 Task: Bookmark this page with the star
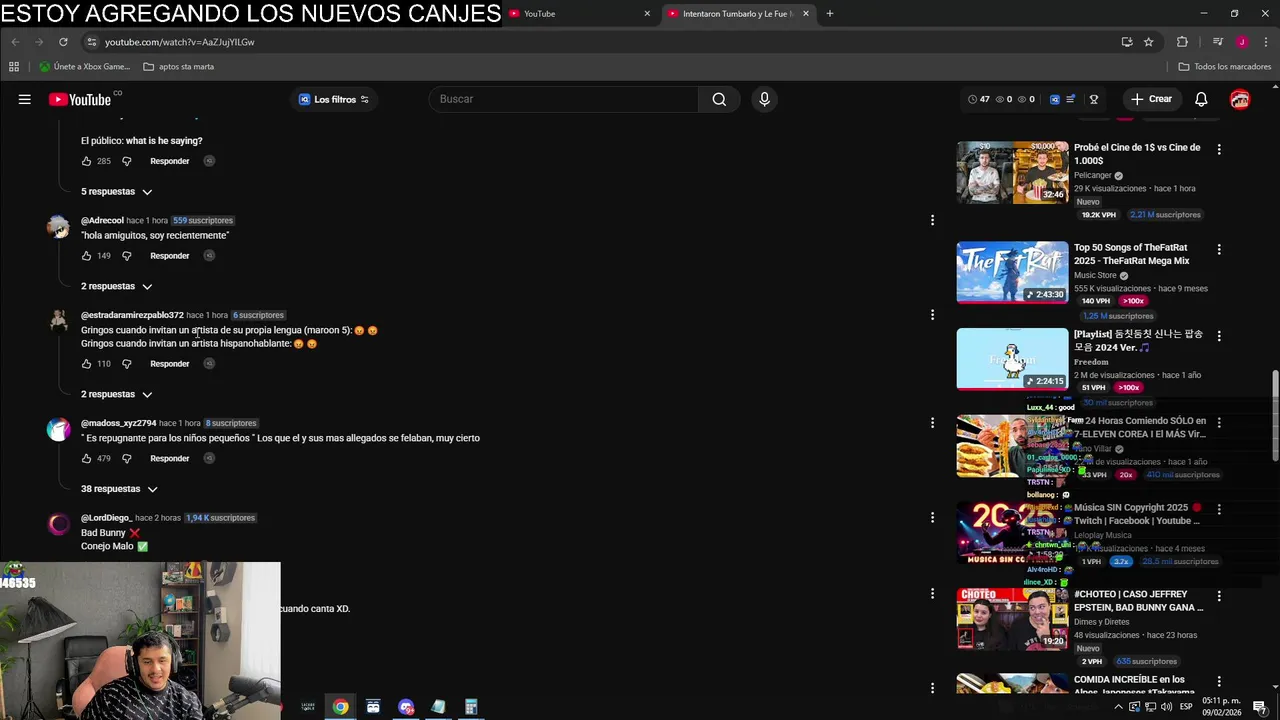click(x=1149, y=42)
